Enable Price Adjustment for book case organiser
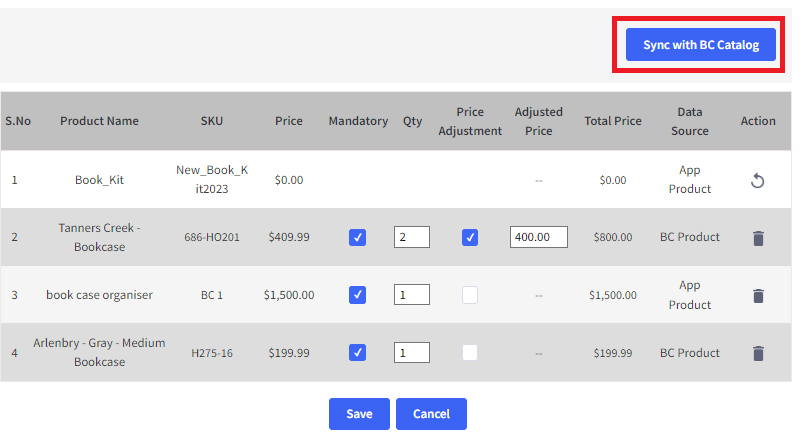This screenshot has height=434, width=803. click(x=470, y=295)
